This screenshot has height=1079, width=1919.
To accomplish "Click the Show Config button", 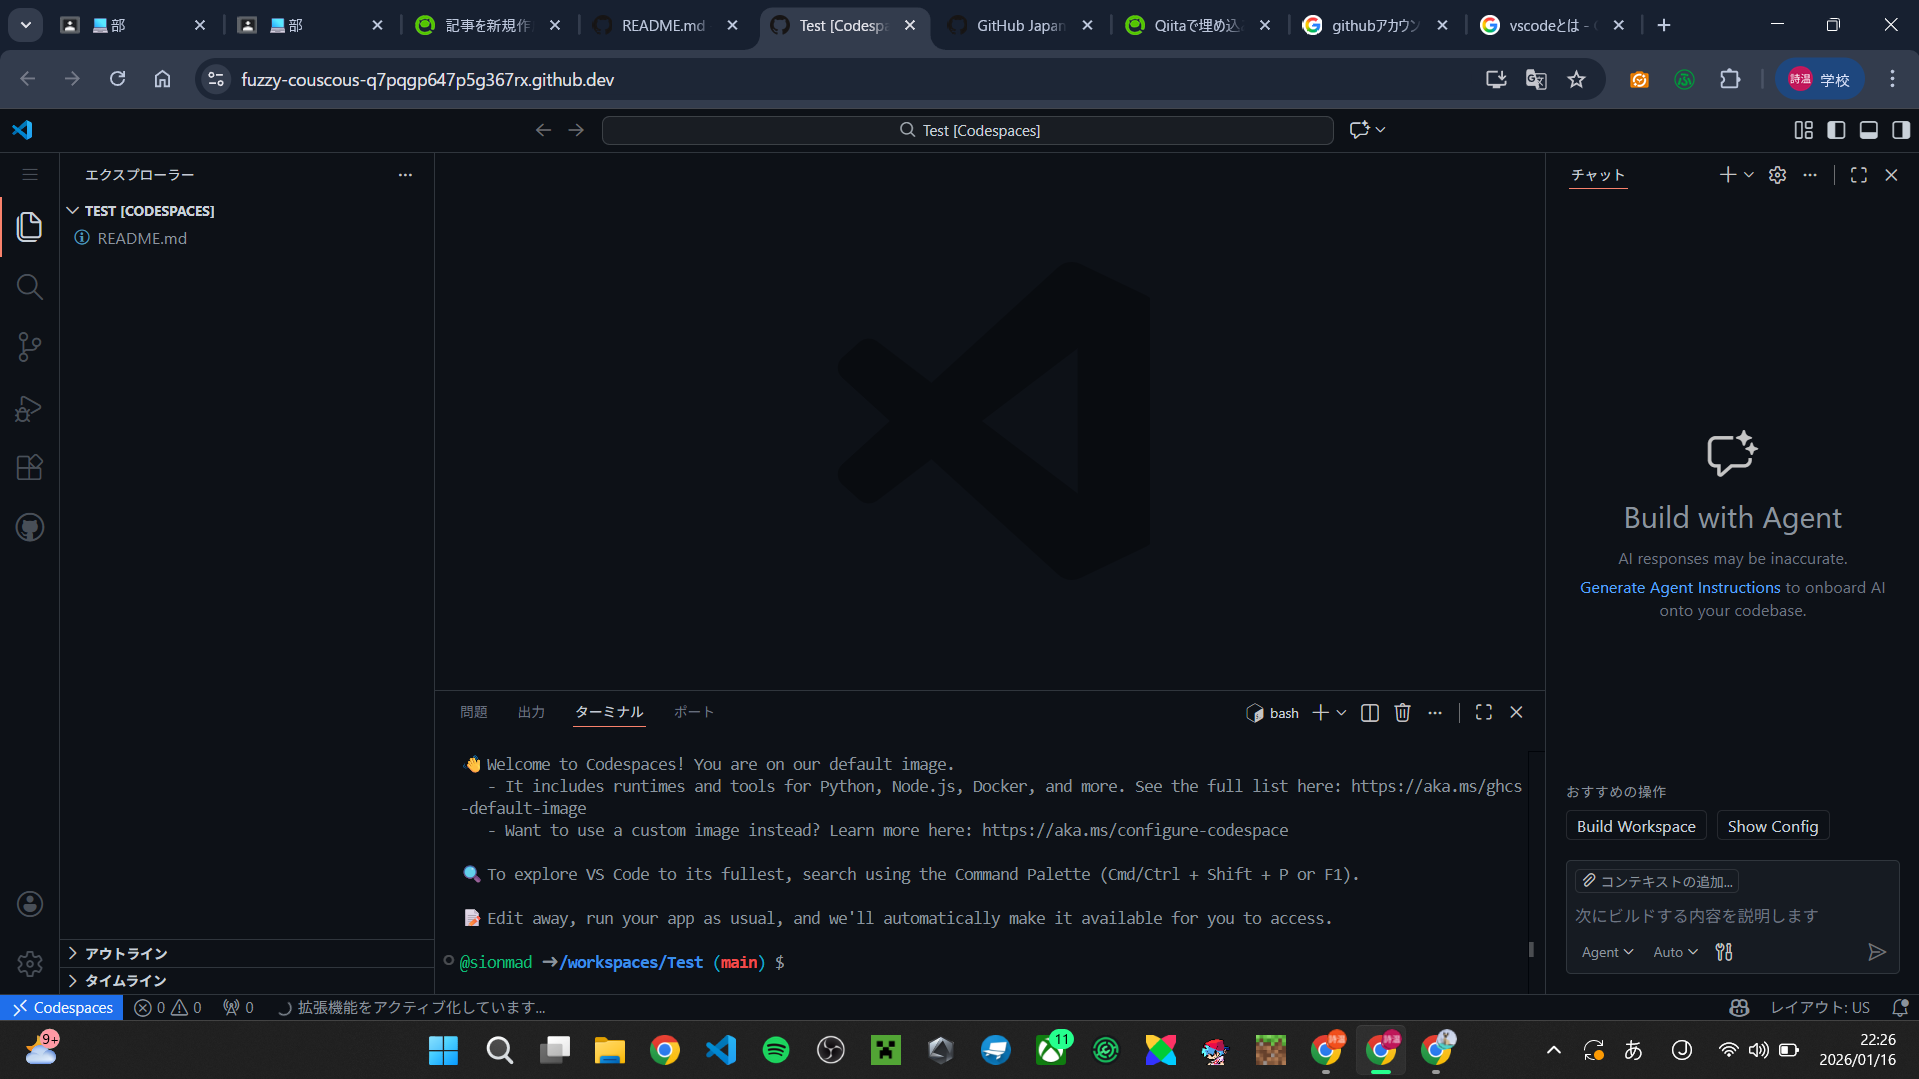I will coord(1773,827).
